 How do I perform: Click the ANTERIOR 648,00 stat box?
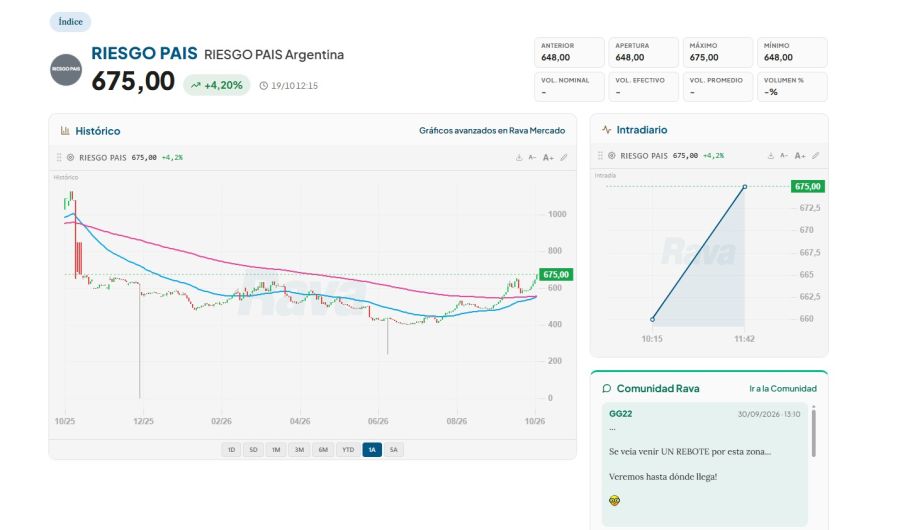(569, 52)
